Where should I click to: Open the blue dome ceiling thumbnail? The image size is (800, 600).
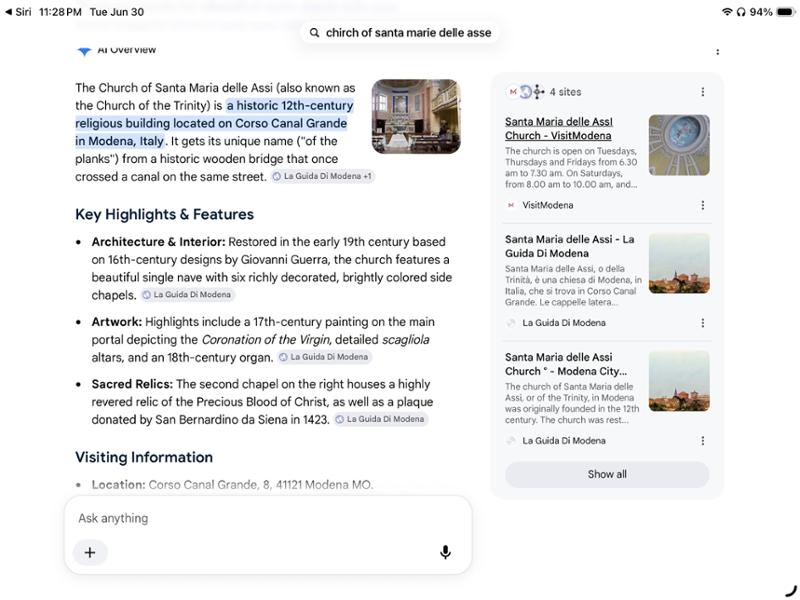pyautogui.click(x=679, y=145)
